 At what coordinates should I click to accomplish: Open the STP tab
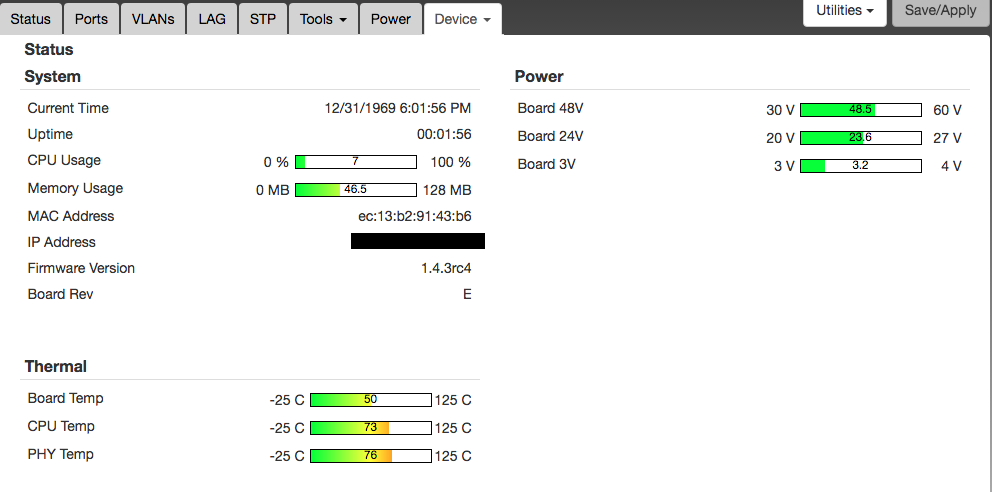click(263, 19)
